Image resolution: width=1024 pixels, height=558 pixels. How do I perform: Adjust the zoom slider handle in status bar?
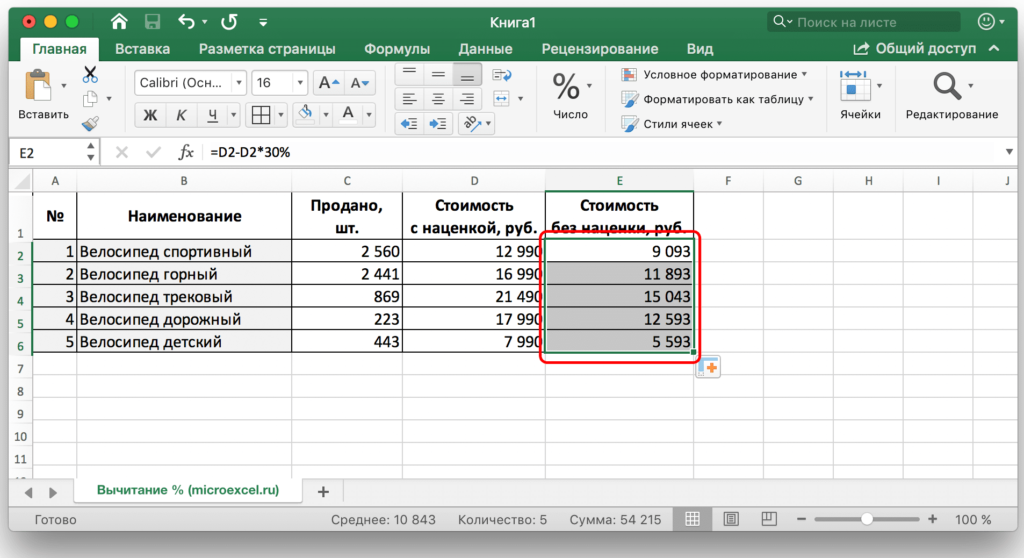pos(867,519)
